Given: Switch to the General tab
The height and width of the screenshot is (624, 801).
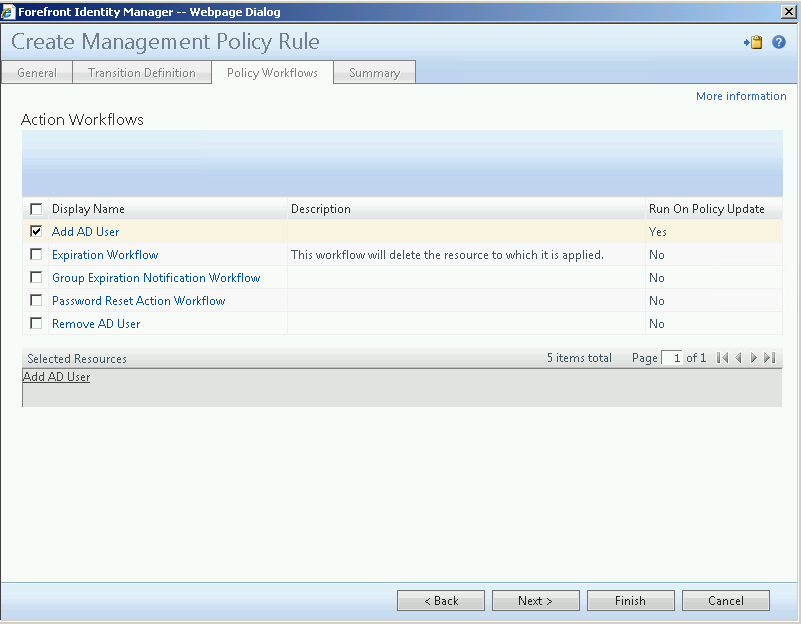Looking at the screenshot, I should (37, 73).
